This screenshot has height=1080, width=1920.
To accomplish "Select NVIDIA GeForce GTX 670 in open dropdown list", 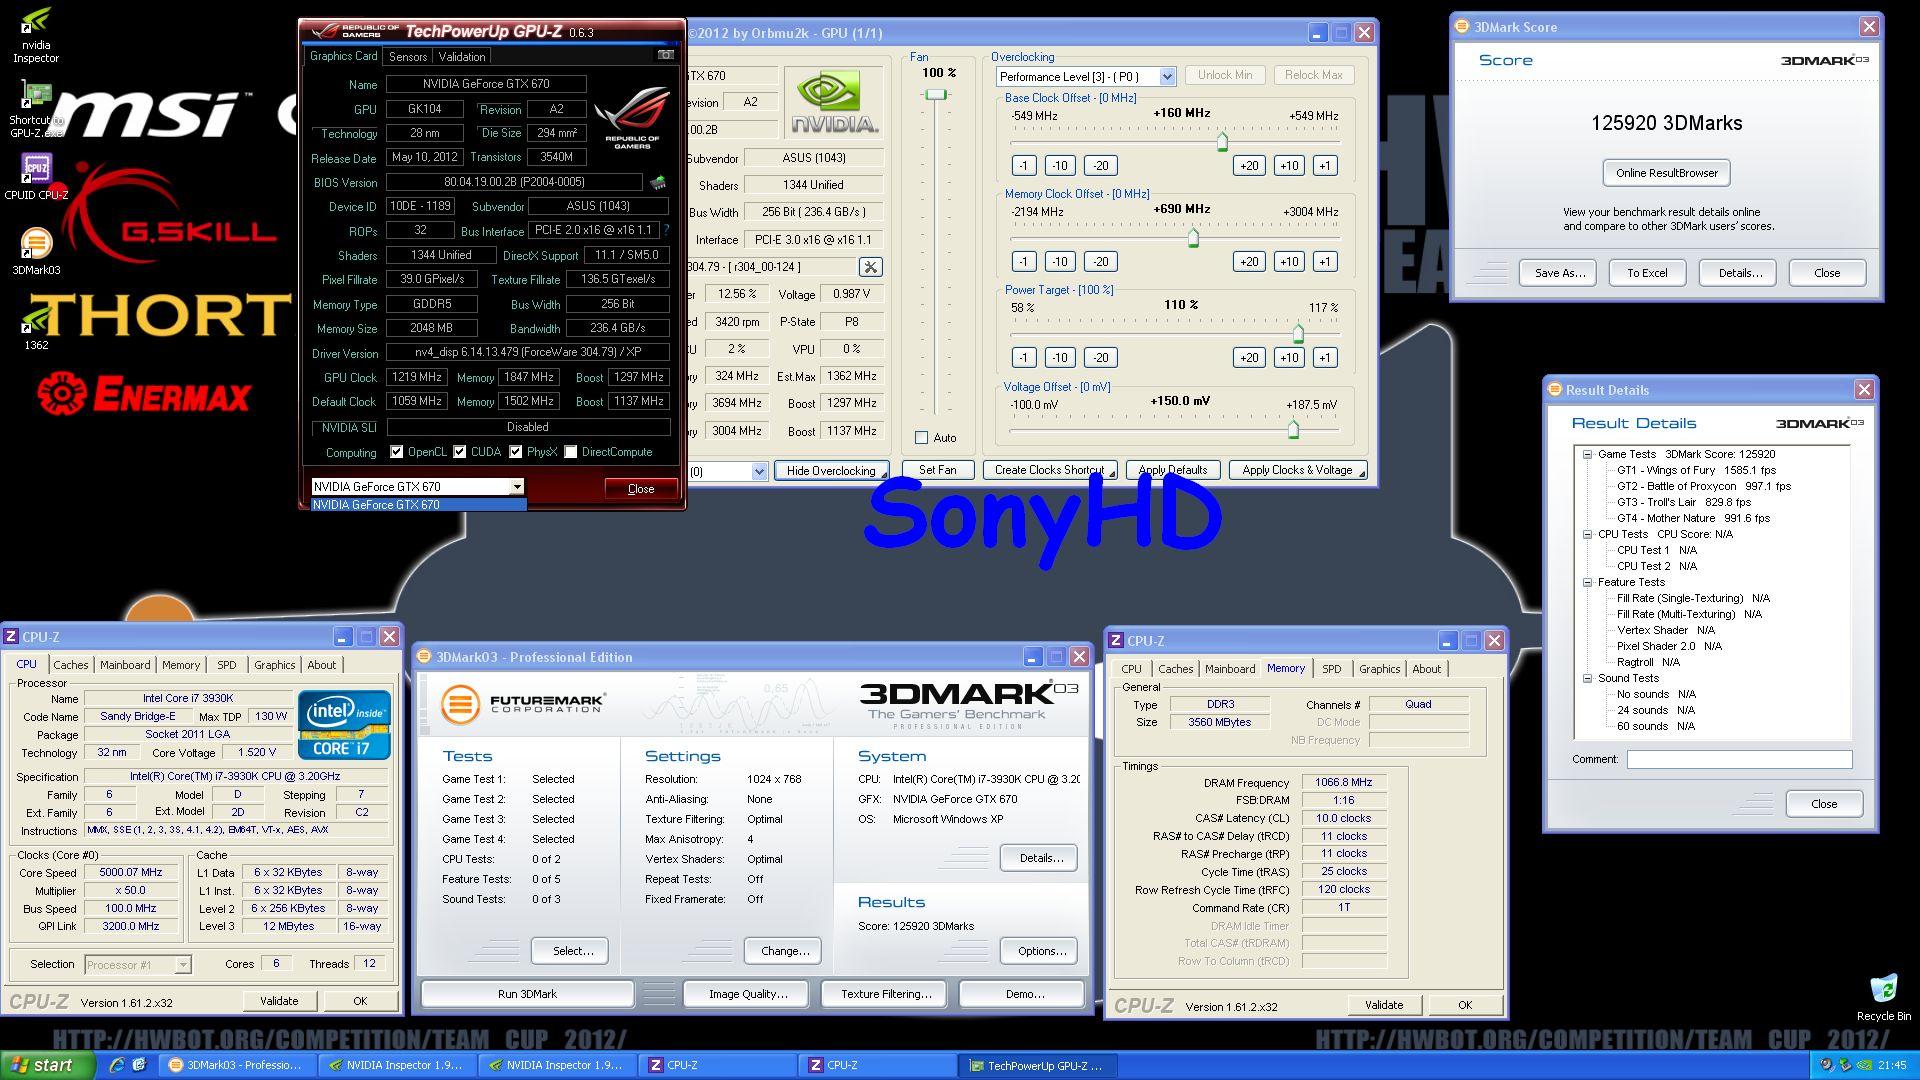I will [418, 505].
